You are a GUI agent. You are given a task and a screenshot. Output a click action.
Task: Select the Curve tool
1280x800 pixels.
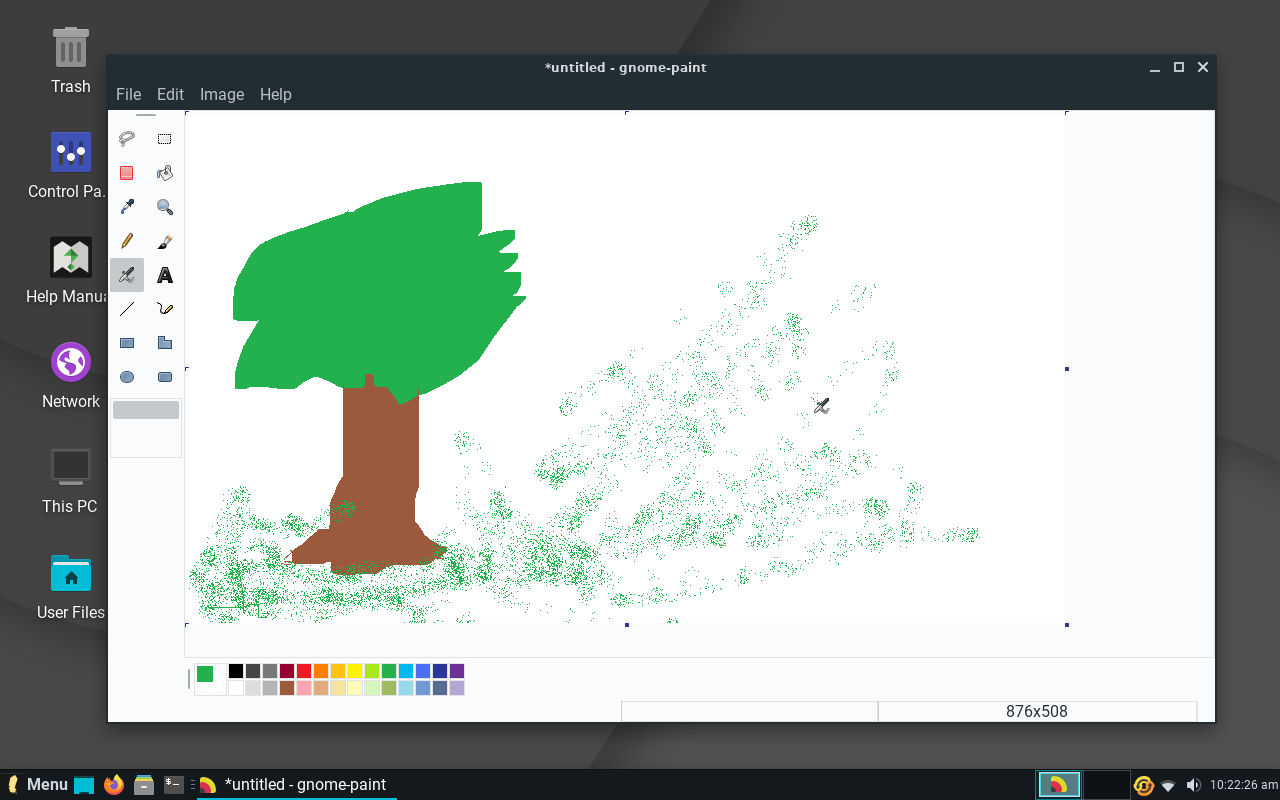tap(164, 309)
